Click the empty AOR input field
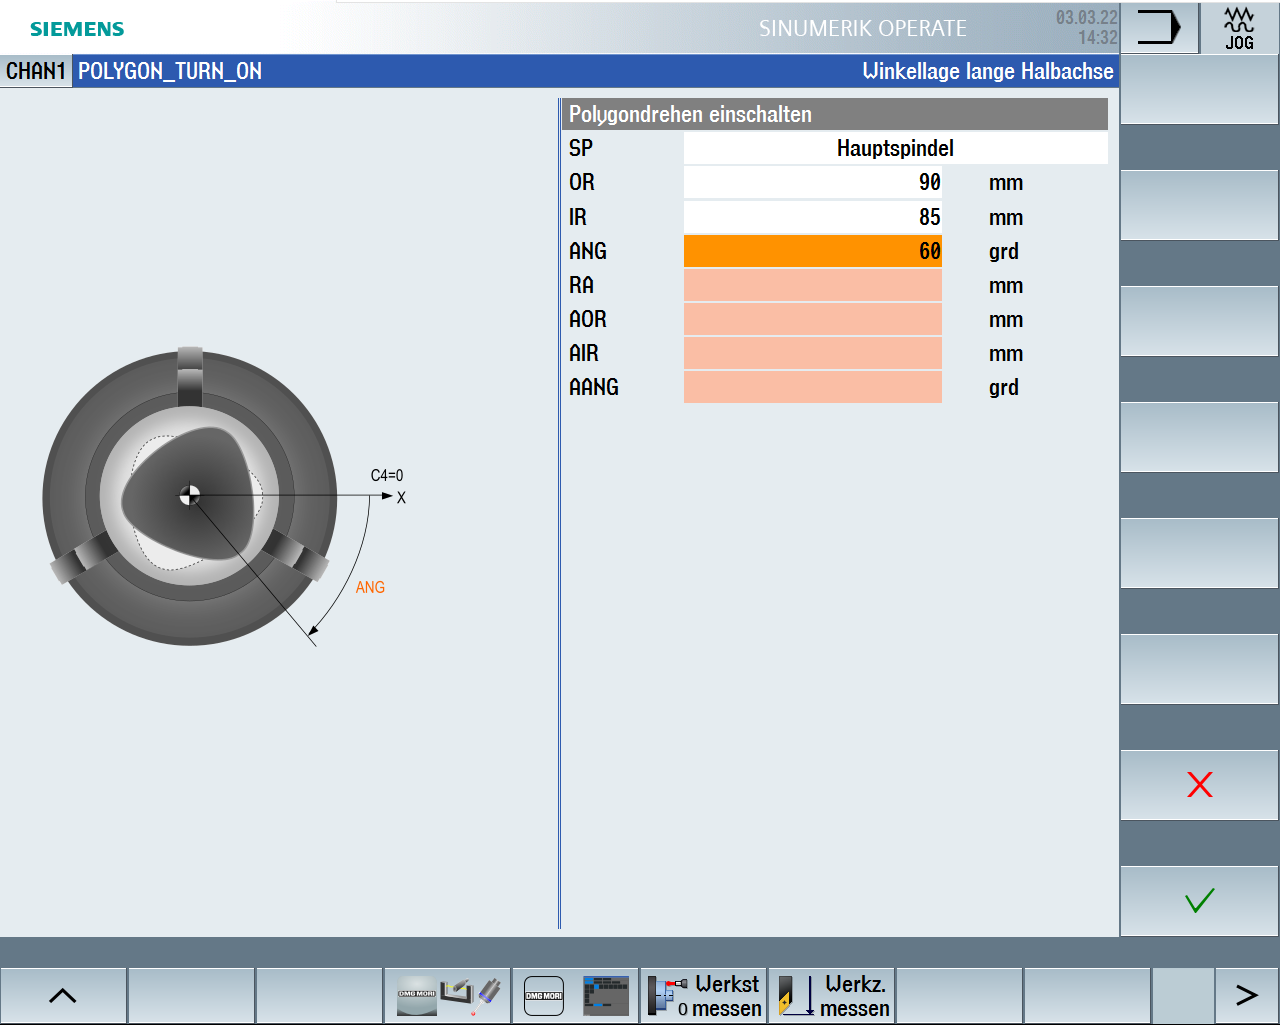Image resolution: width=1280 pixels, height=1025 pixels. 813,319
